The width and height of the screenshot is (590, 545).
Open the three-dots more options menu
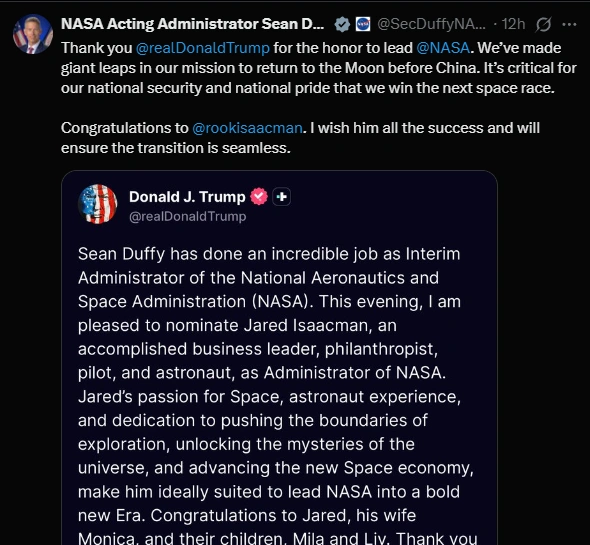coord(569,24)
